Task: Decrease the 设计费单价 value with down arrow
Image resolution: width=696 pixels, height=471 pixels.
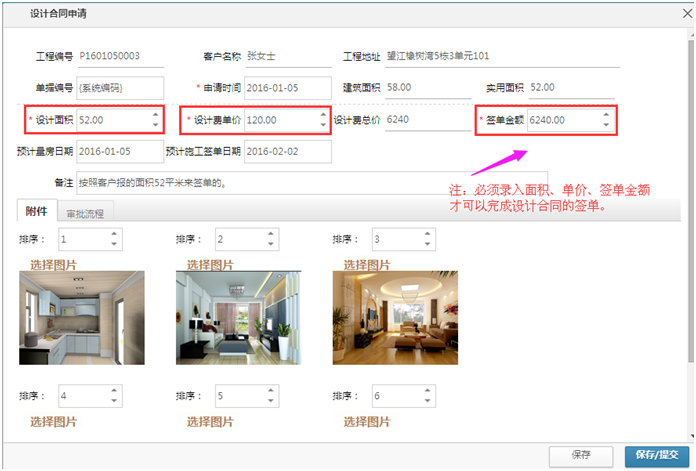Action: pyautogui.click(x=322, y=126)
